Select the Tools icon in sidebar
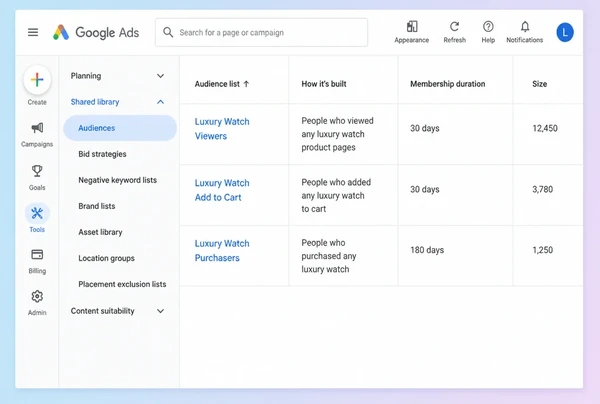The width and height of the screenshot is (600, 404). (x=37, y=213)
